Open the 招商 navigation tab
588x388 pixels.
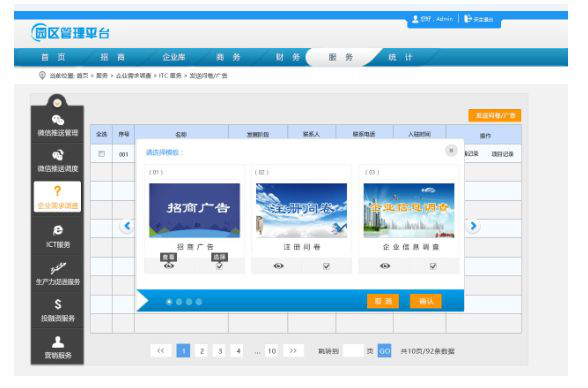click(112, 57)
